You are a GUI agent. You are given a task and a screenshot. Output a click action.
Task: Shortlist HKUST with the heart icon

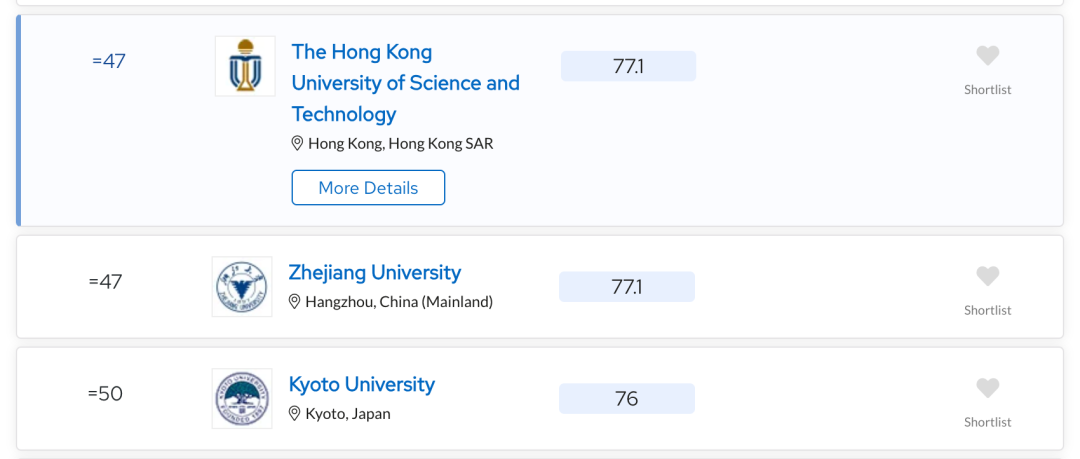click(x=988, y=56)
